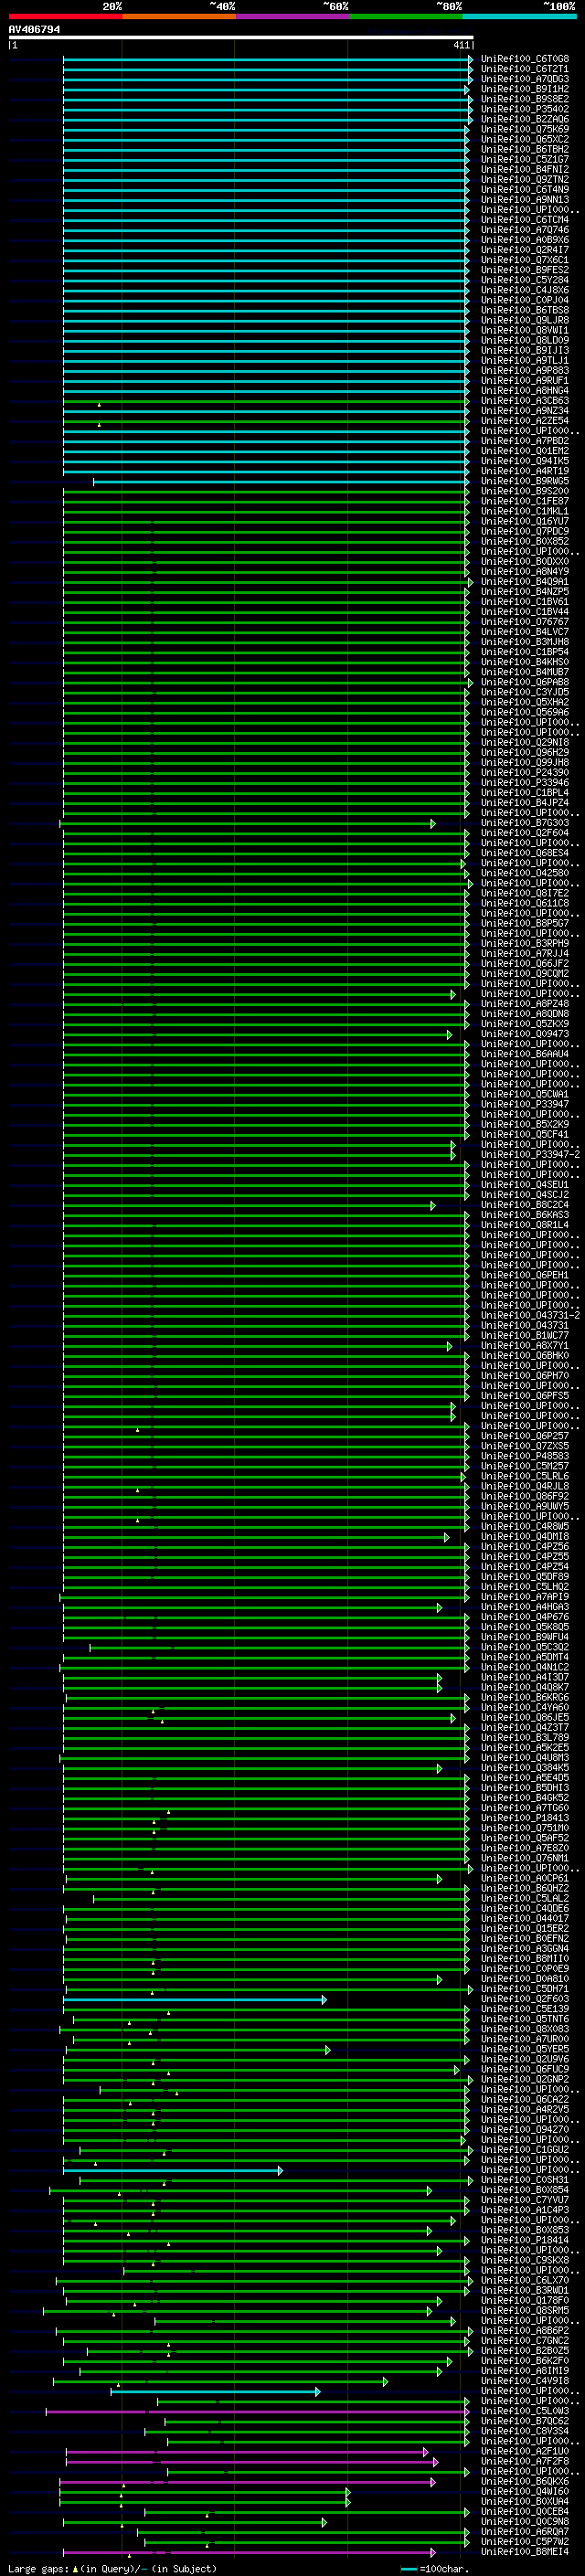Select hit label UniRef100_C5L0W3
This screenshot has height=2576, width=585.
click(x=525, y=2411)
